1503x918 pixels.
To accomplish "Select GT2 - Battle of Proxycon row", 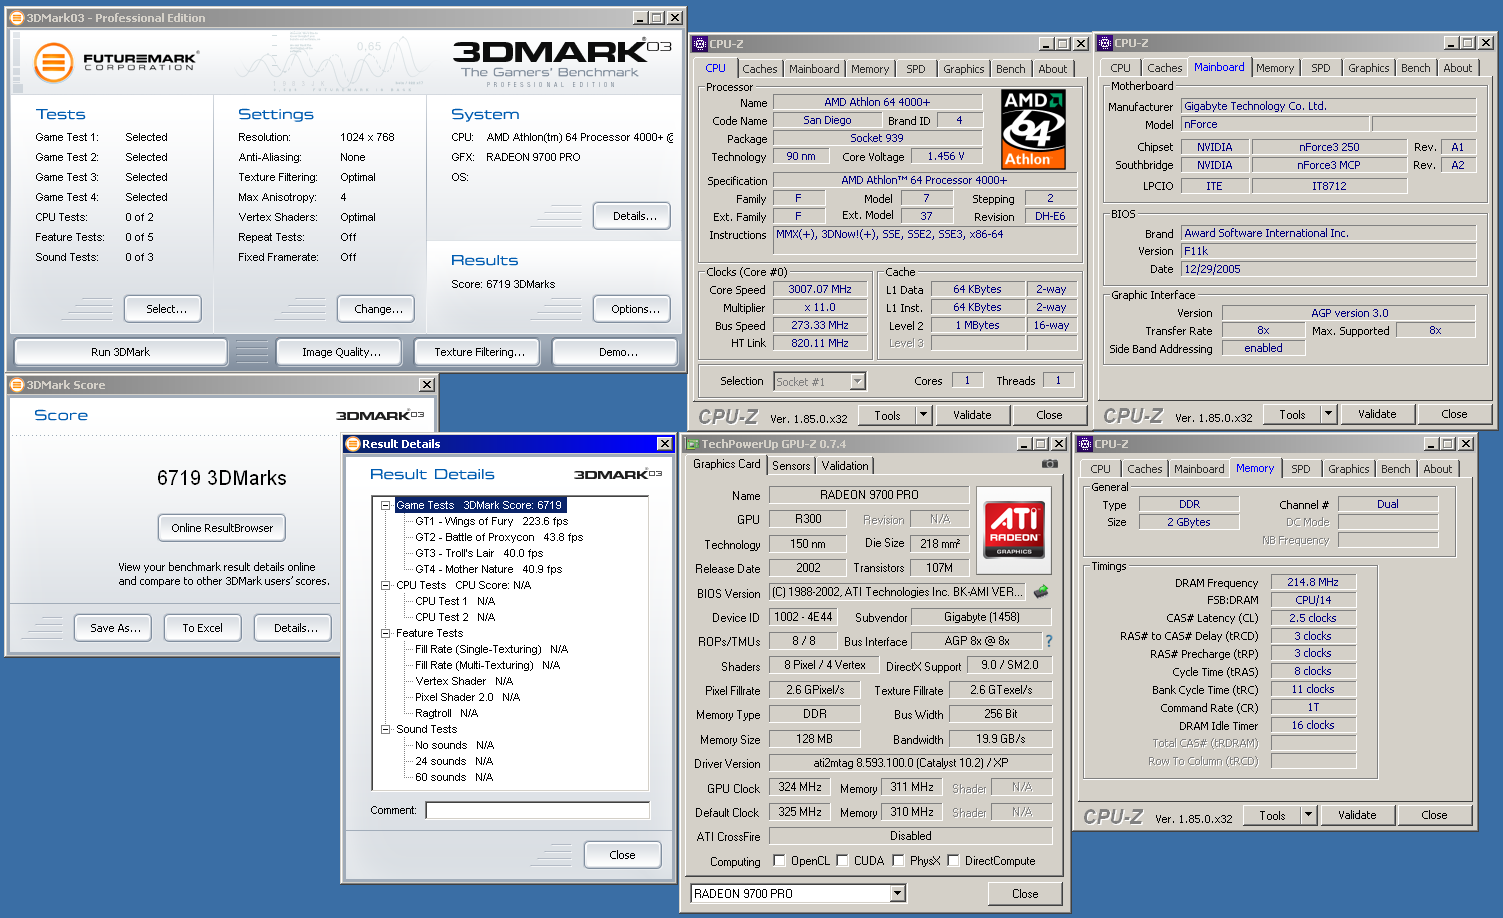I will pos(499,537).
